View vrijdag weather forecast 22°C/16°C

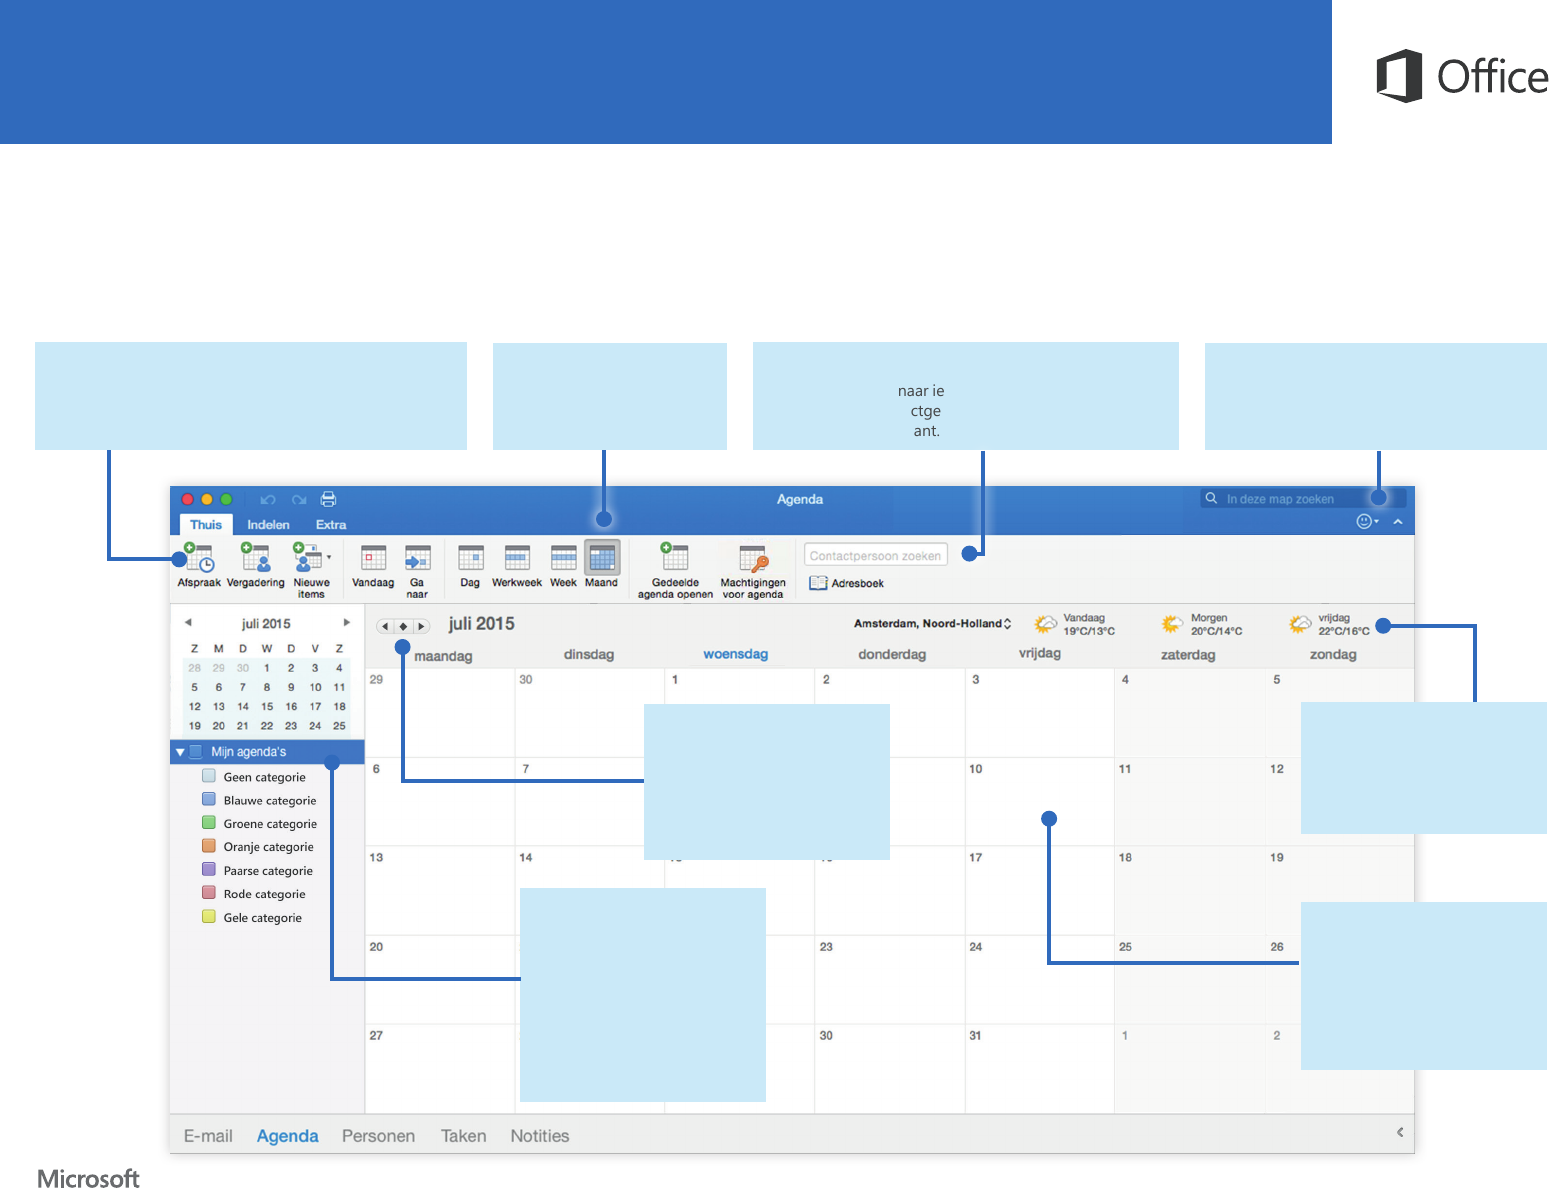point(1331,624)
